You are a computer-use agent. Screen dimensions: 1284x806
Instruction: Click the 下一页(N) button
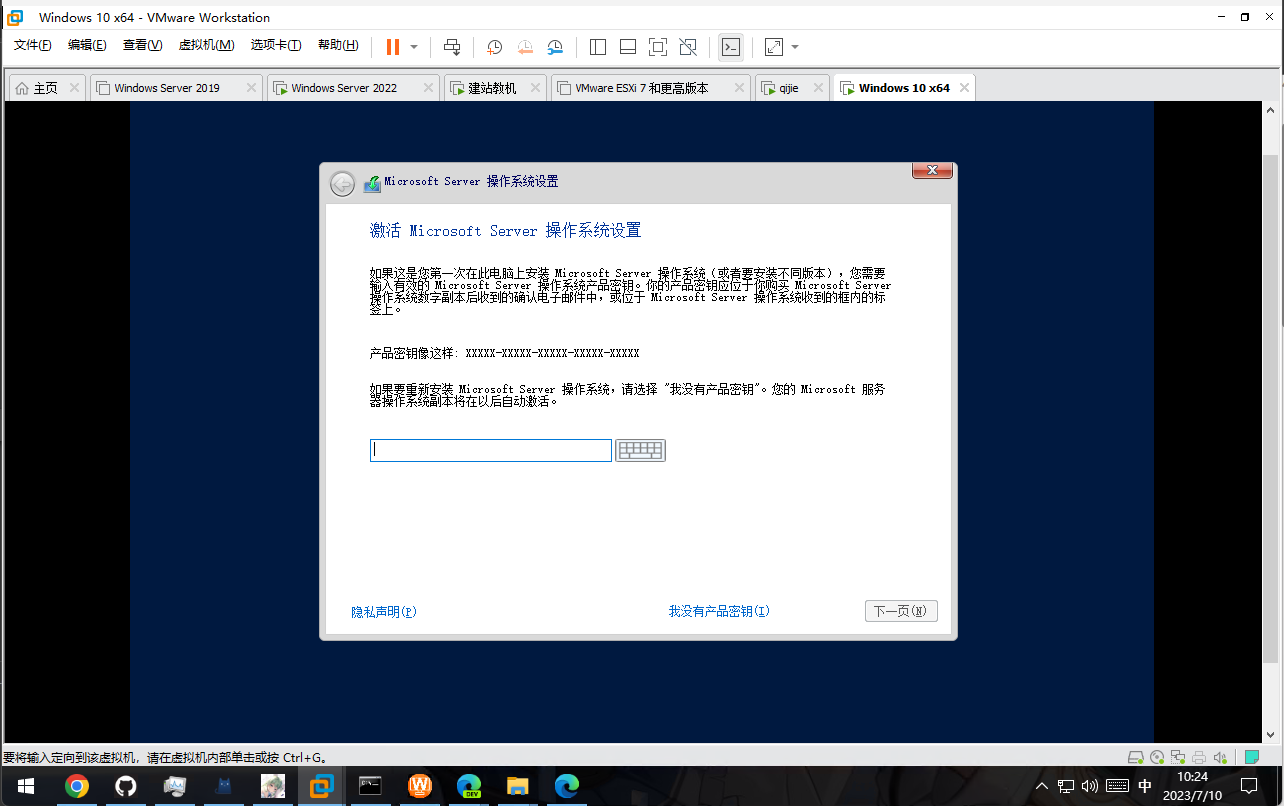coord(901,611)
